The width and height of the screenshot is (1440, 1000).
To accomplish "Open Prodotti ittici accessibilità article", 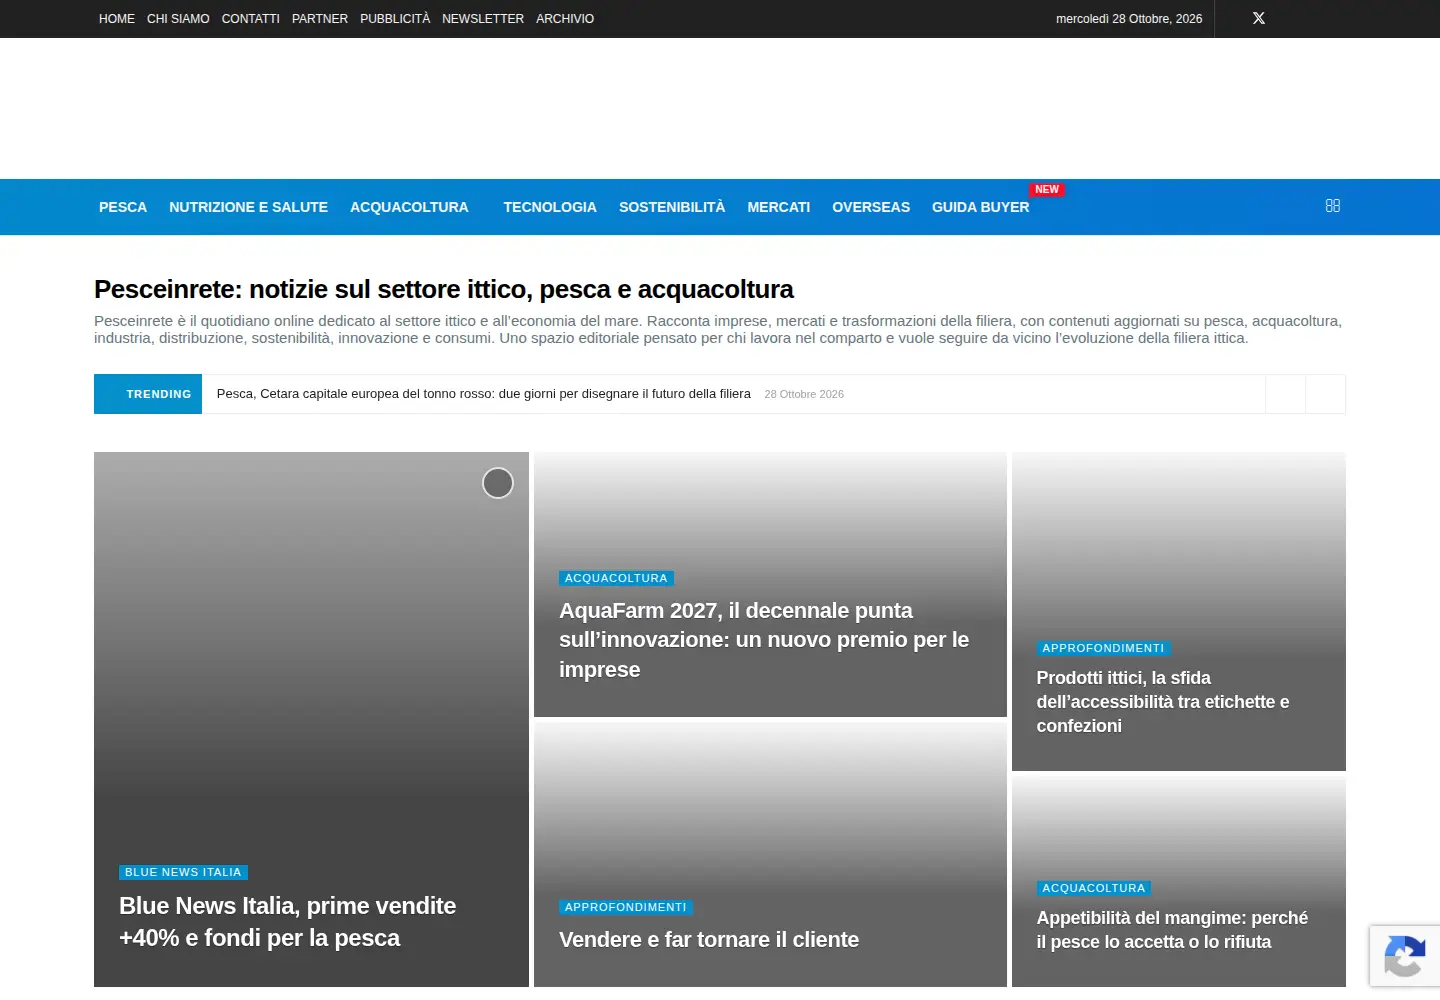I will [x=1163, y=702].
